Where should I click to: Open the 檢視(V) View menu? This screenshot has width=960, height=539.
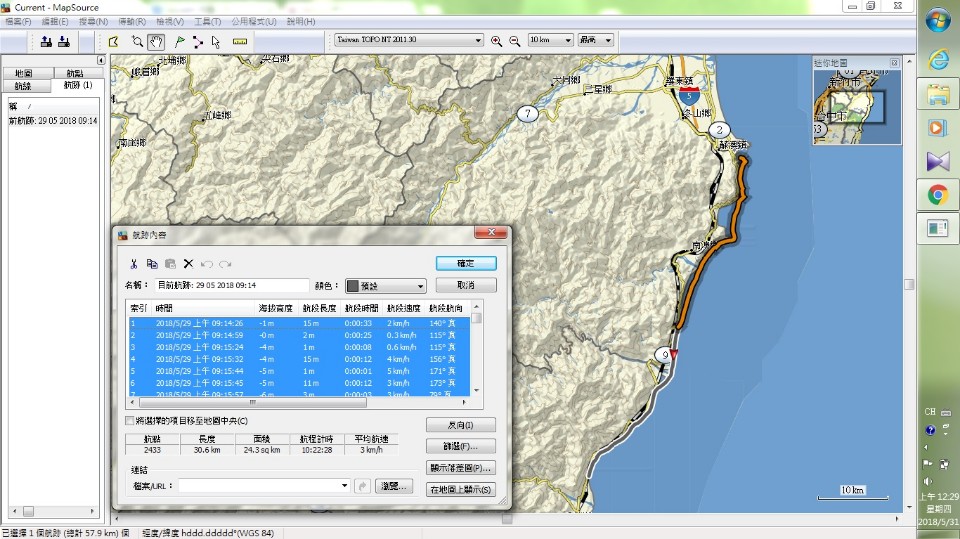[170, 21]
